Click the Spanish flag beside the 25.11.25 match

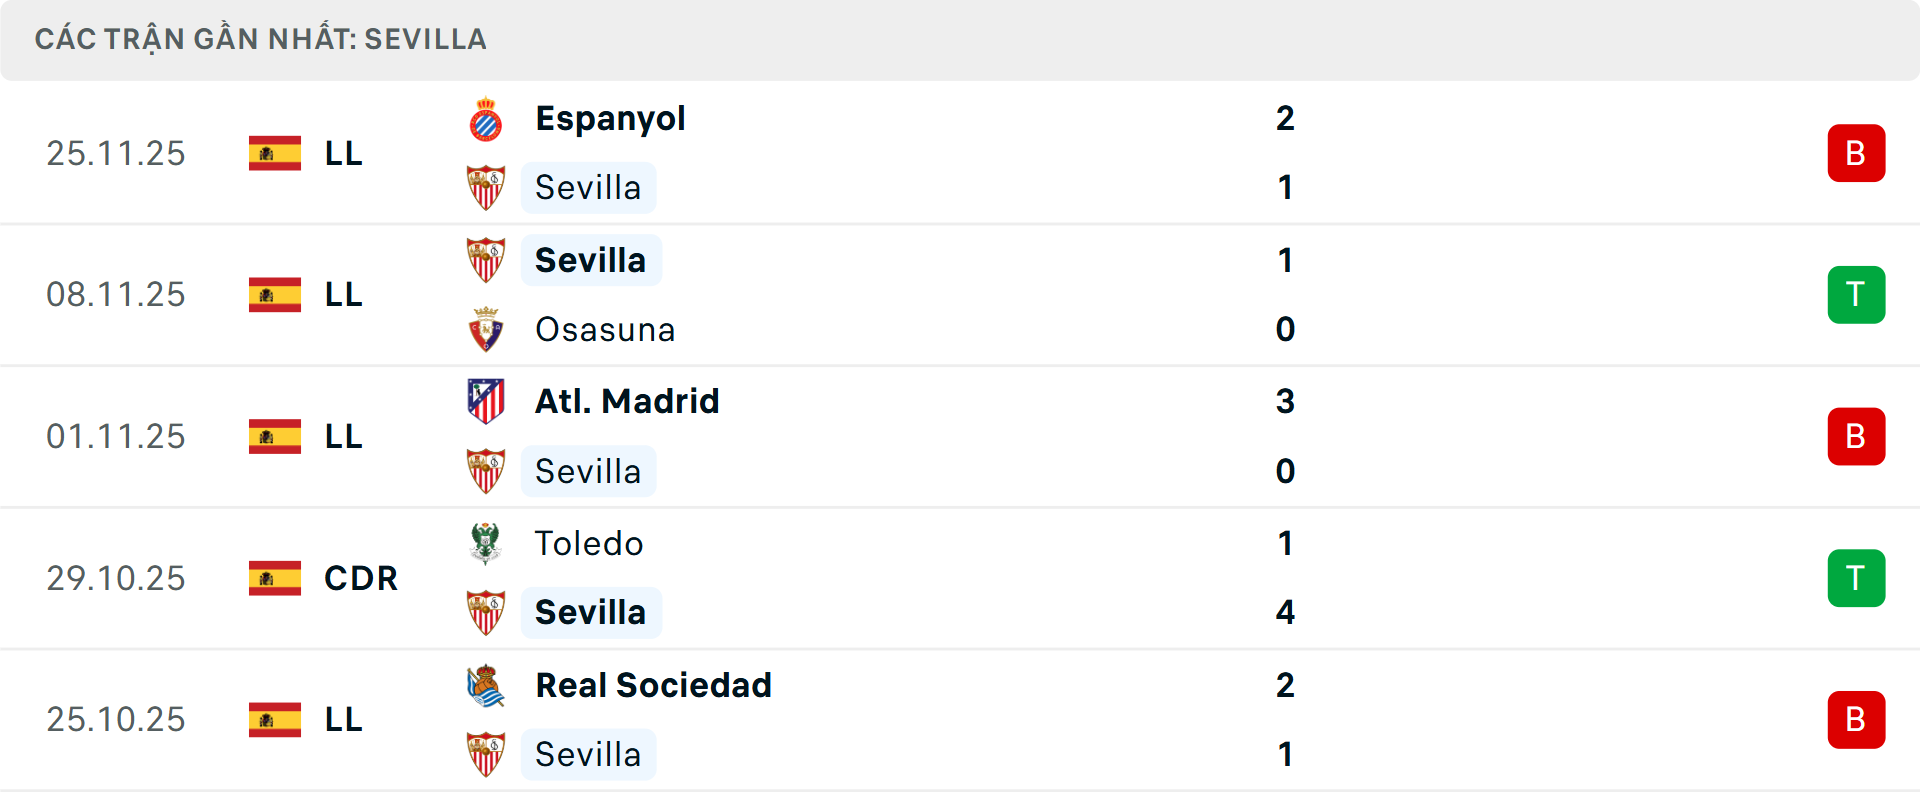pyautogui.click(x=273, y=153)
